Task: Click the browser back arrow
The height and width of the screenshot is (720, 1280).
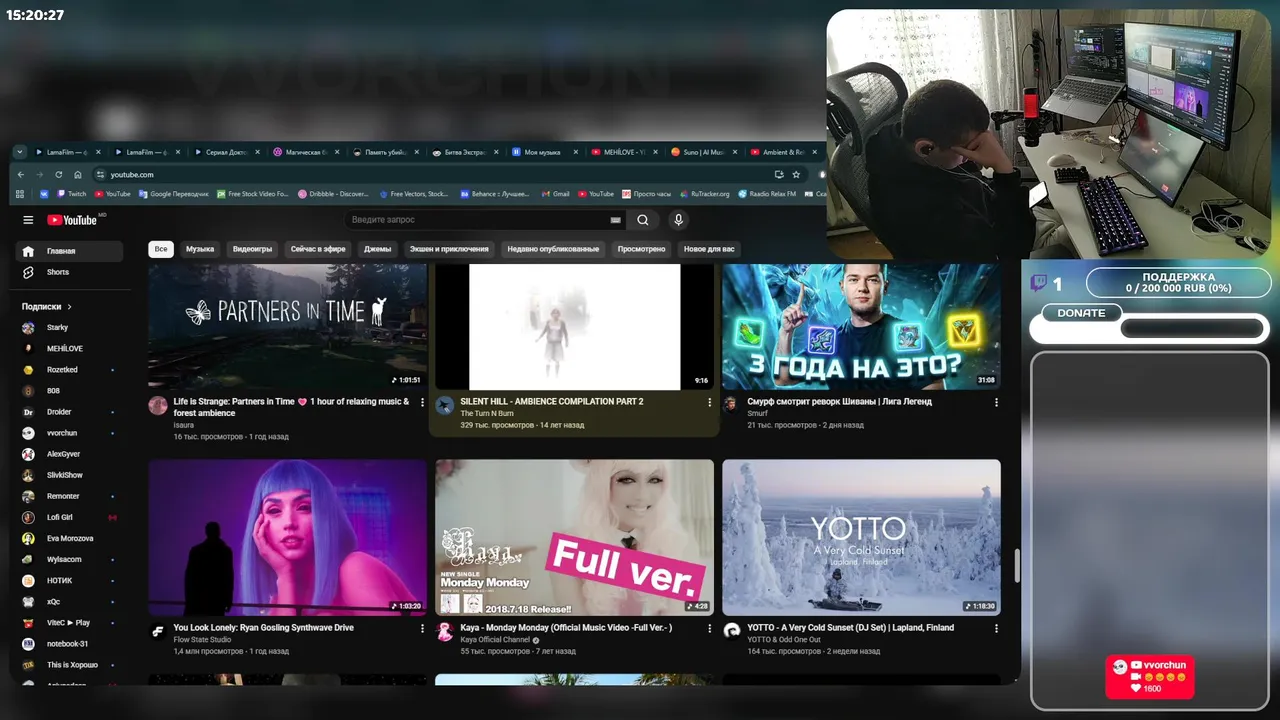Action: pos(21,174)
